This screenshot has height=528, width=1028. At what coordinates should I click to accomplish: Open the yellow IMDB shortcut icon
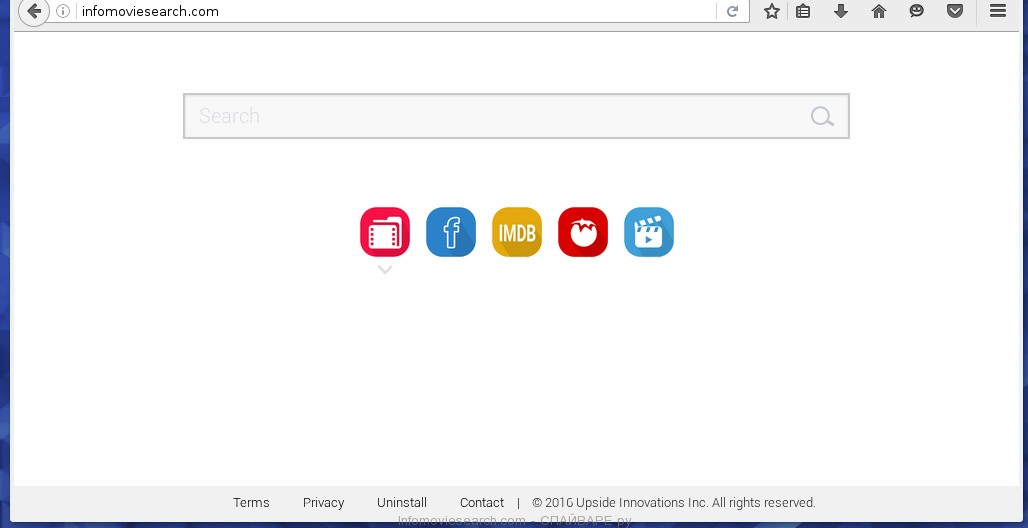coord(517,232)
